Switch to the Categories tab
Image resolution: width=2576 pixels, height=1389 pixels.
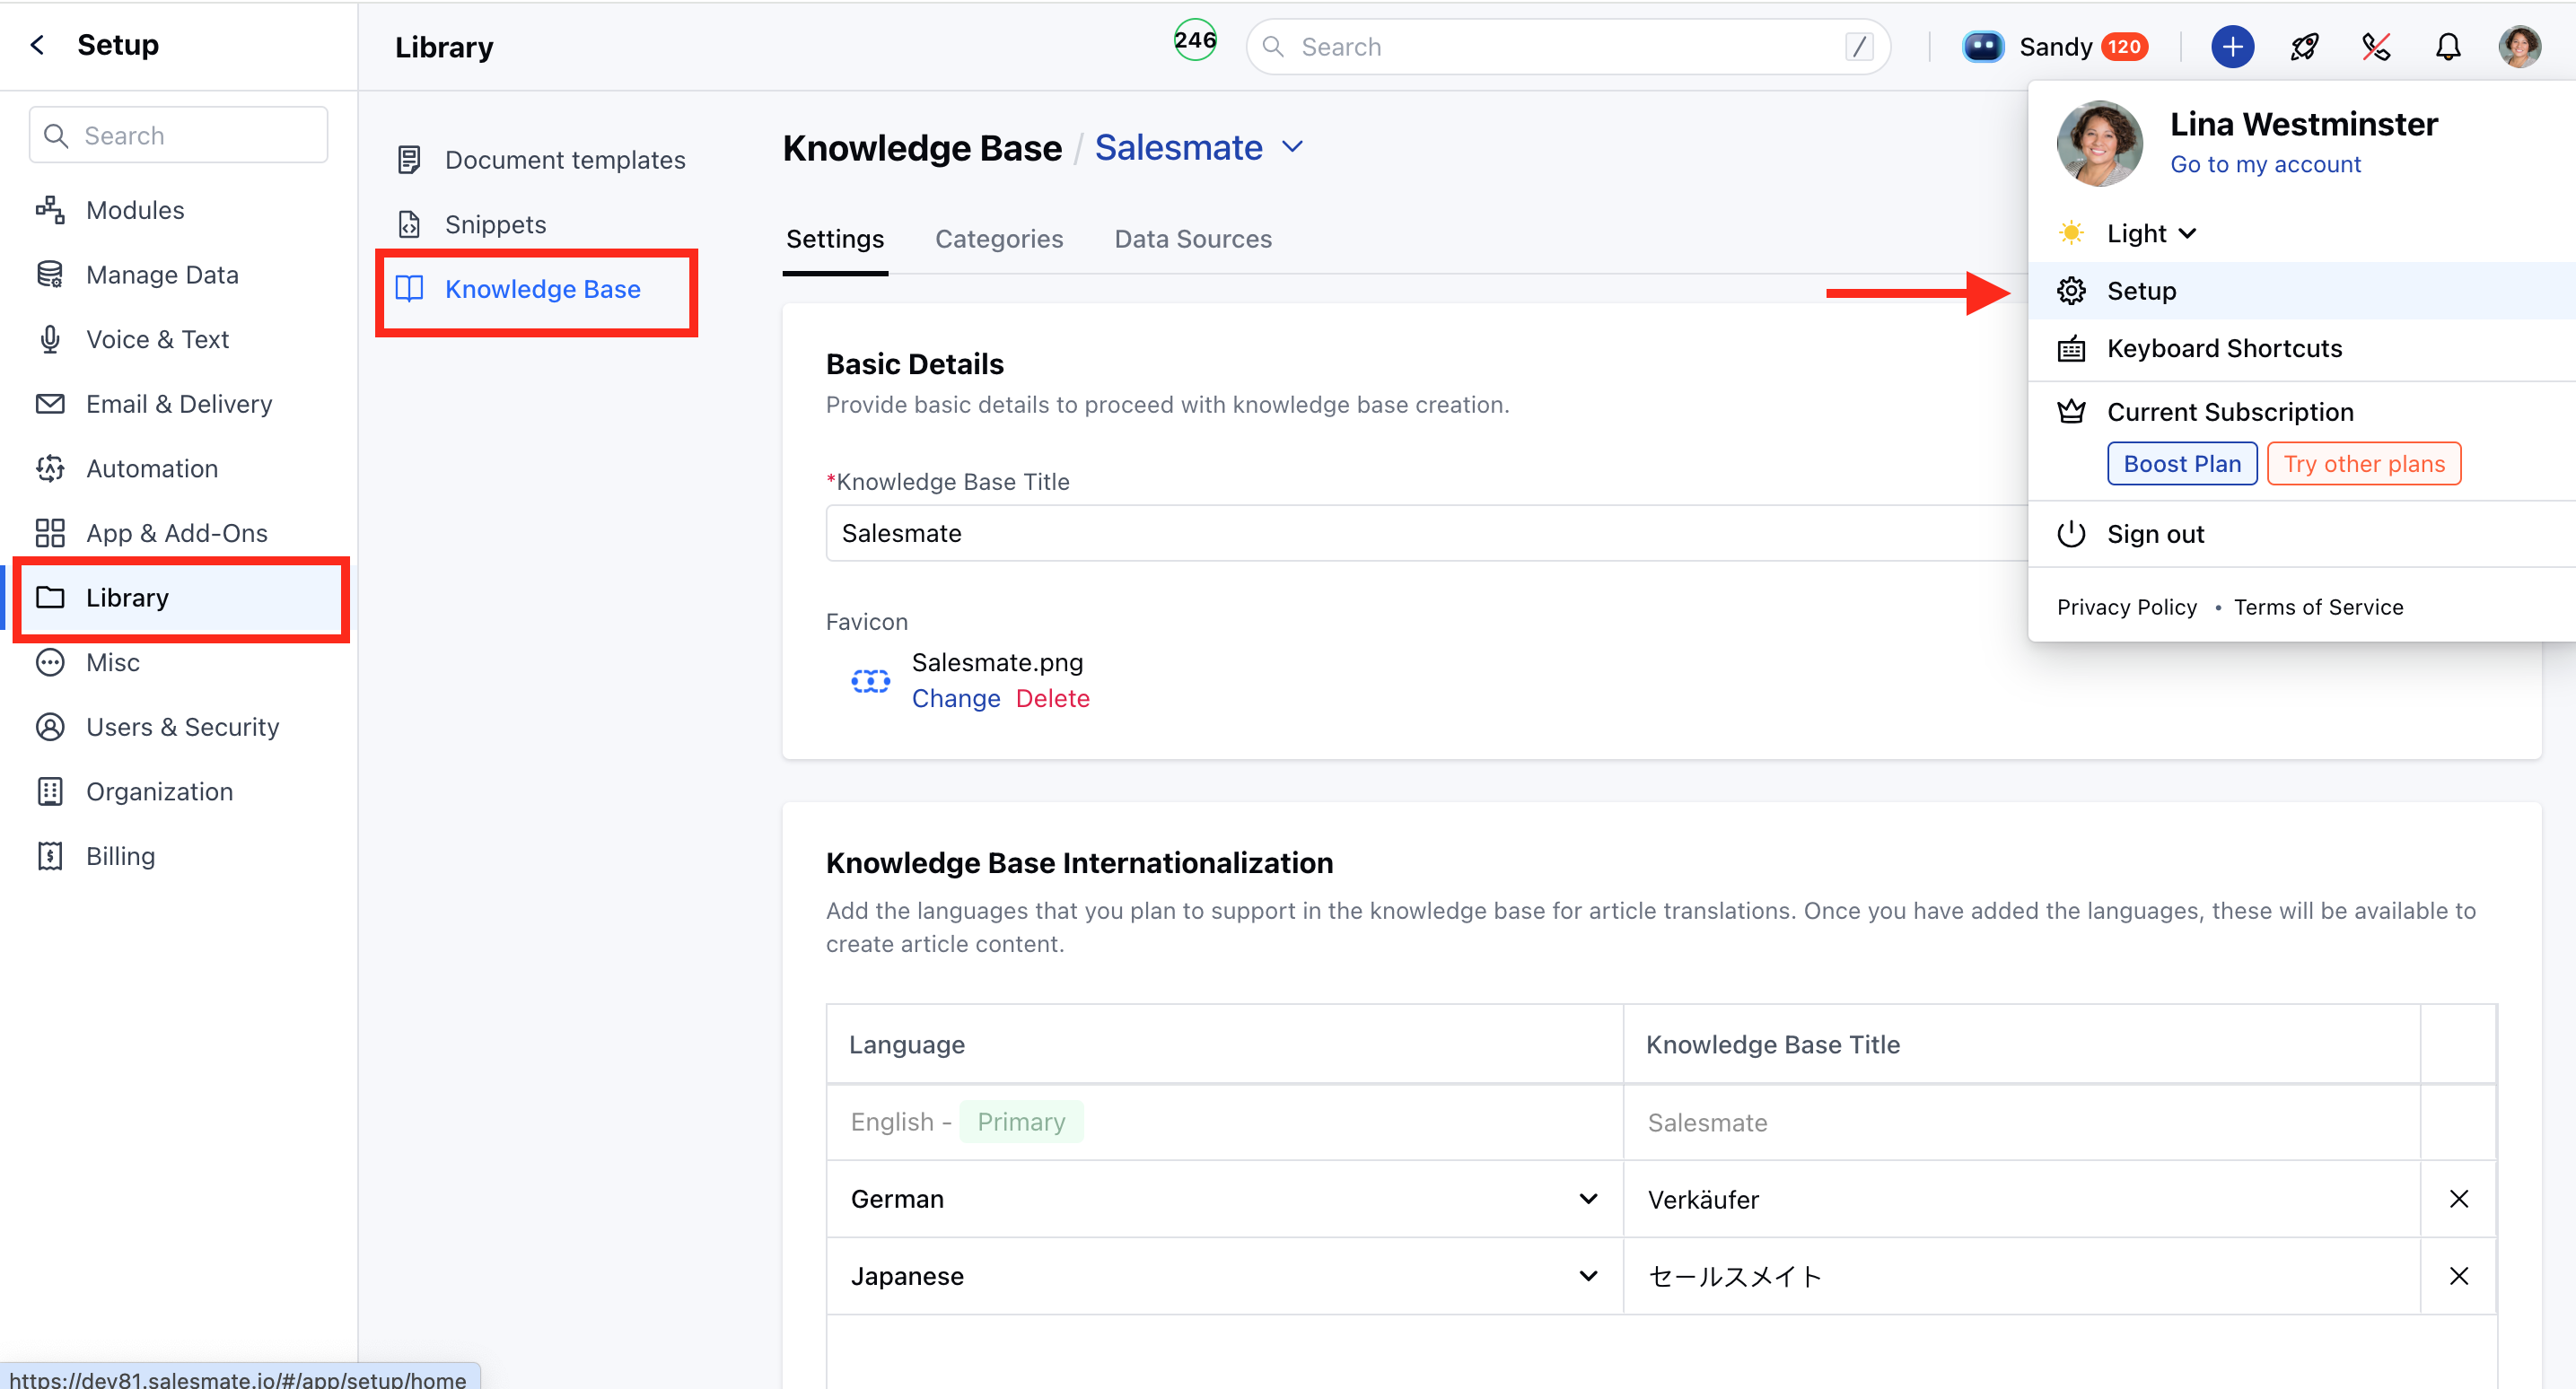coord(998,239)
